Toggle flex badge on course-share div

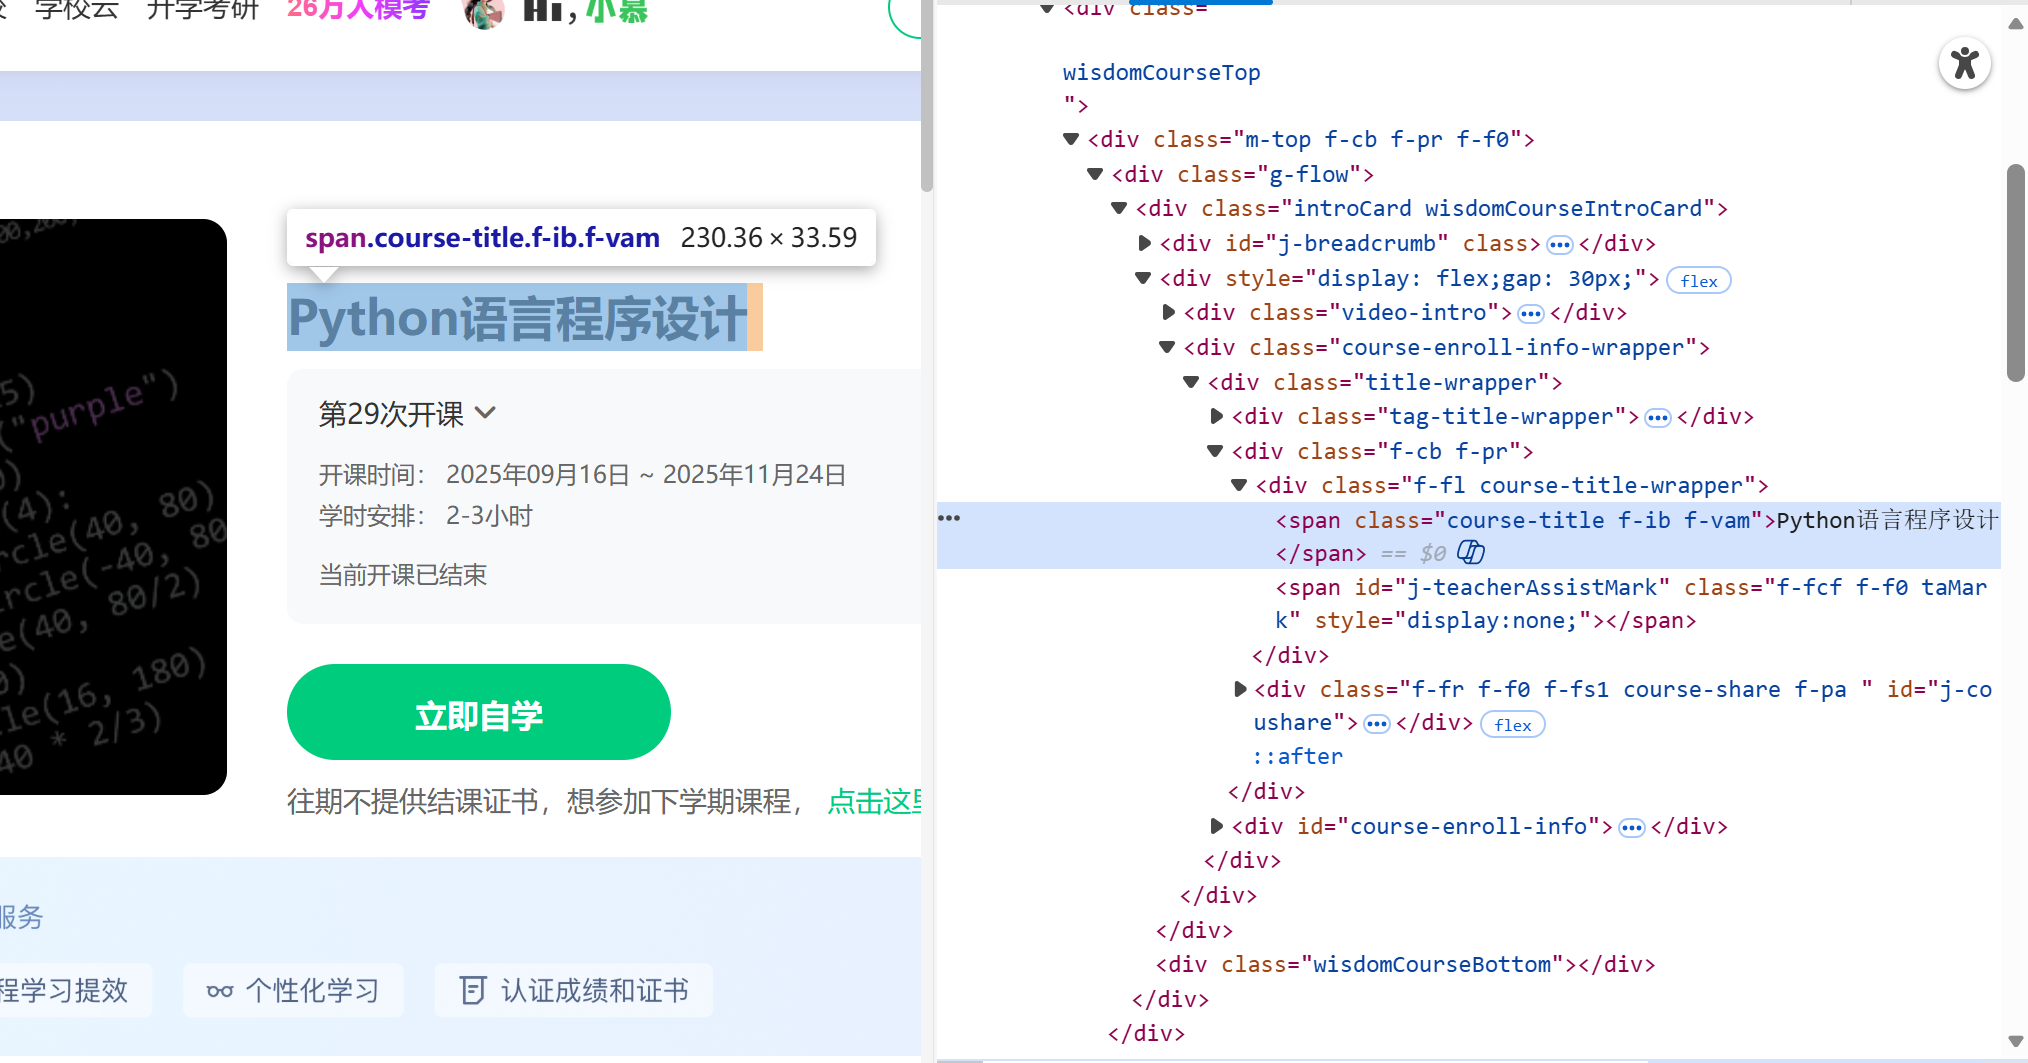1512,725
